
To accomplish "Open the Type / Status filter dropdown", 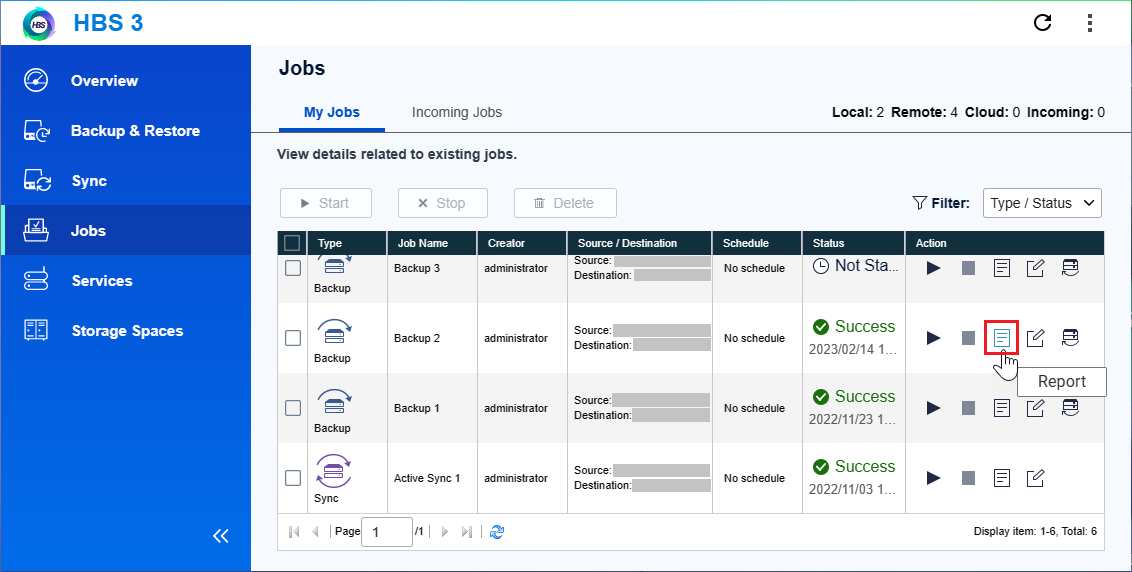I will (x=1042, y=203).
